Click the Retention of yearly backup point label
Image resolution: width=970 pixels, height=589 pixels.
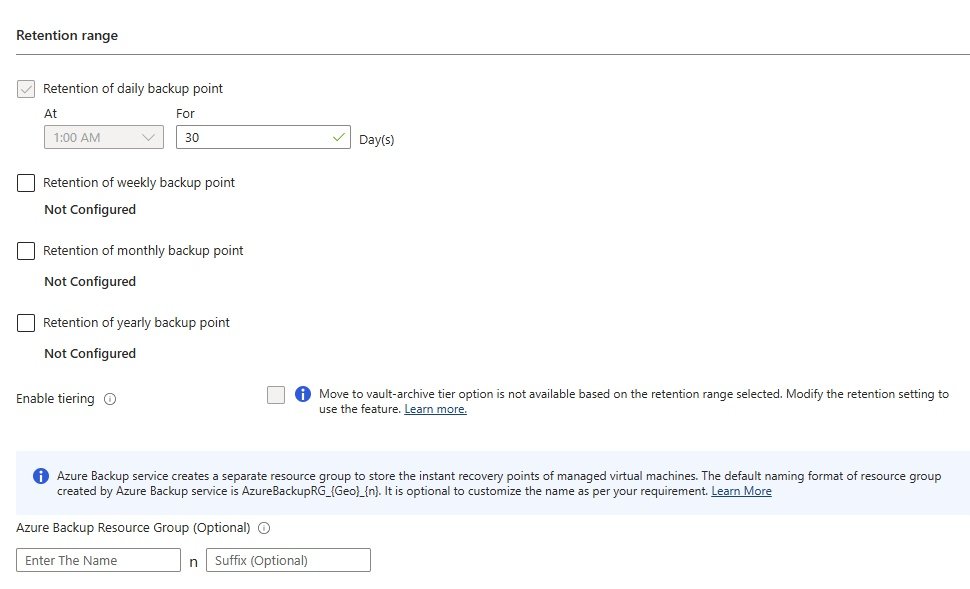[136, 322]
